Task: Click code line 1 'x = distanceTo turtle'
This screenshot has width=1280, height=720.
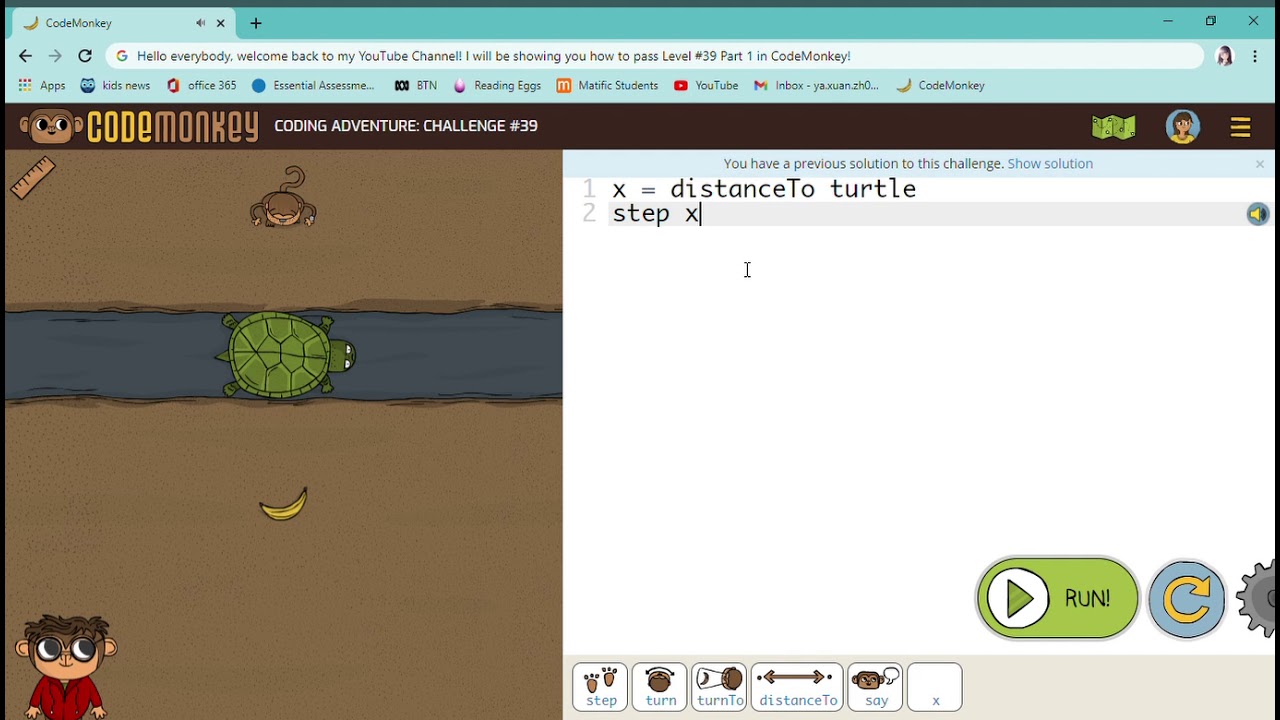Action: (764, 189)
